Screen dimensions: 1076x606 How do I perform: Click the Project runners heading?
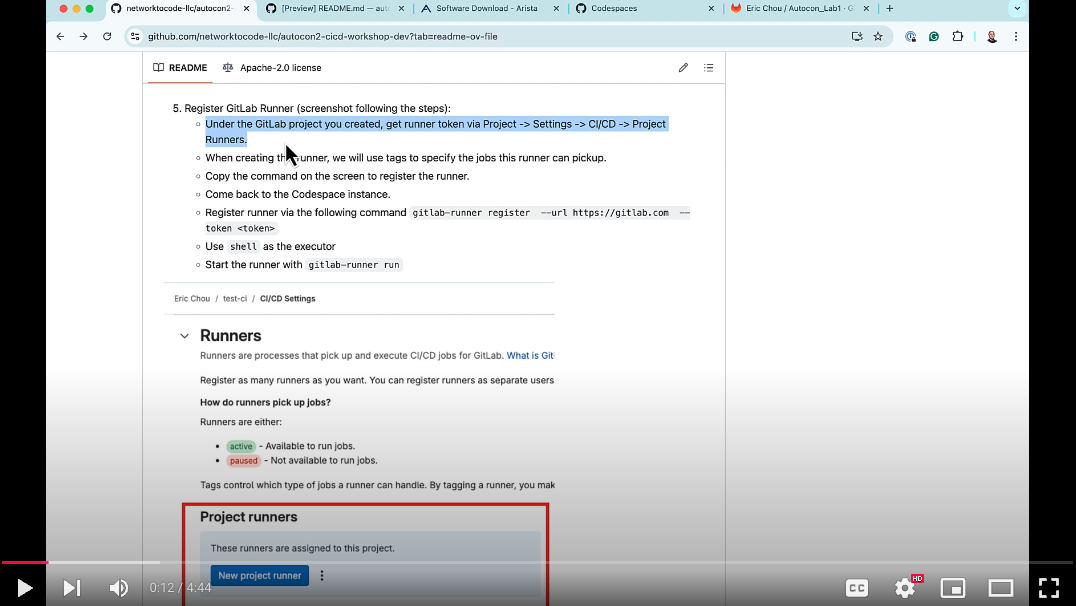pyautogui.click(x=248, y=517)
